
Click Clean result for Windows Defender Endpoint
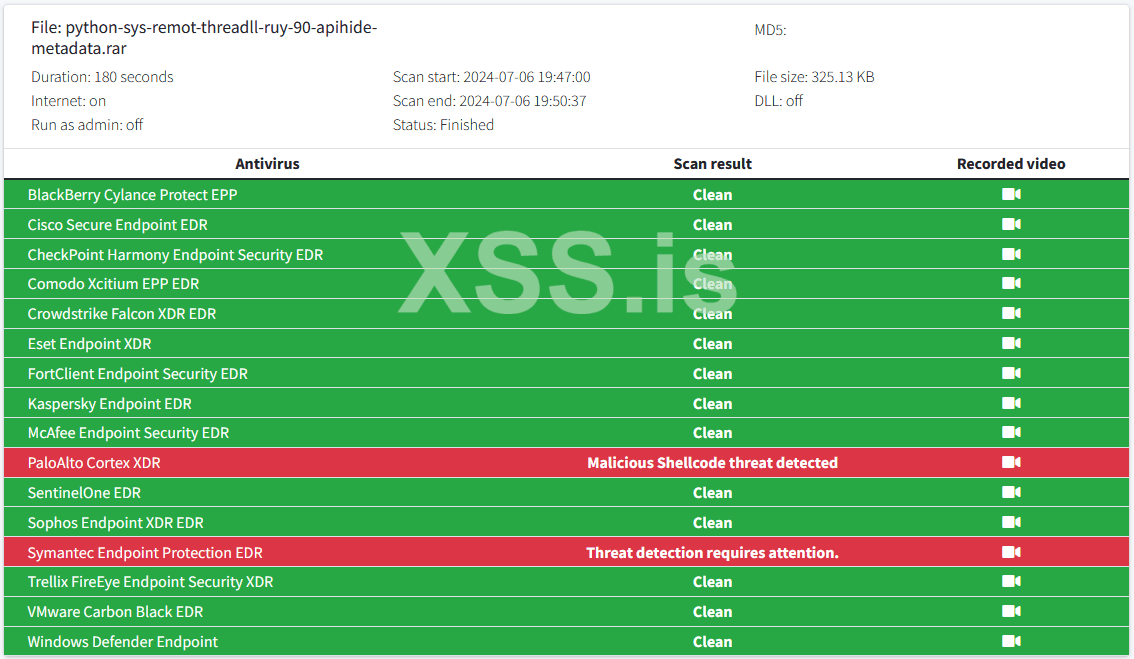[x=712, y=642]
